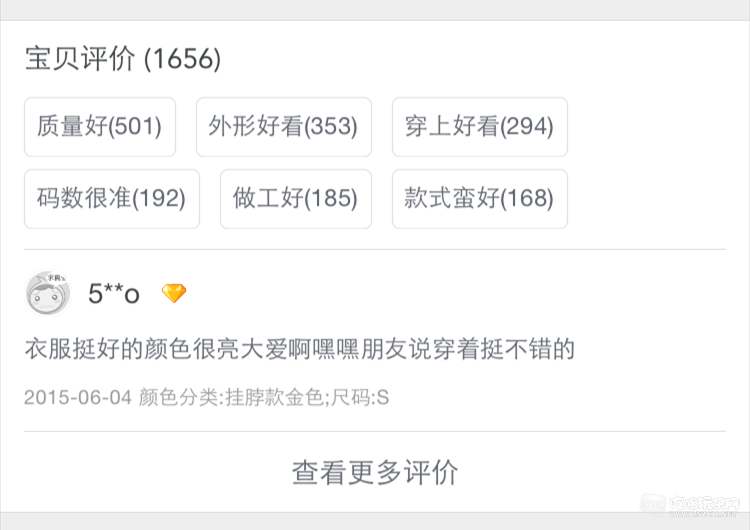Click the total review count (1656)
750x530 pixels.
point(182,59)
